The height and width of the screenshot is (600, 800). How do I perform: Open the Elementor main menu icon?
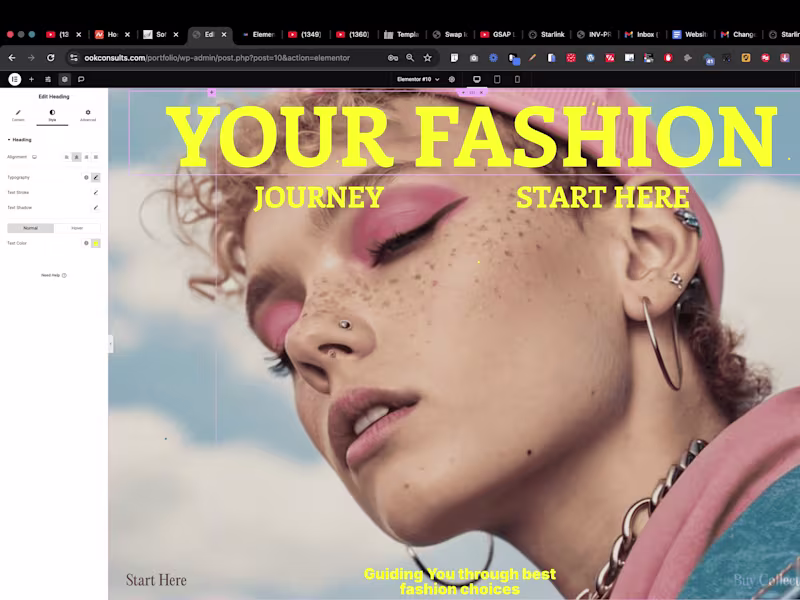pyautogui.click(x=15, y=79)
